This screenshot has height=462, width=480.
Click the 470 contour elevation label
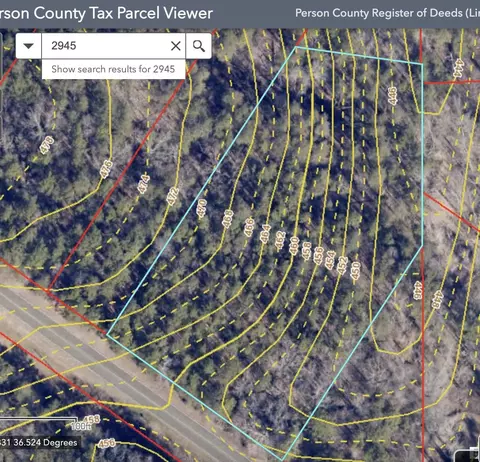pos(202,208)
